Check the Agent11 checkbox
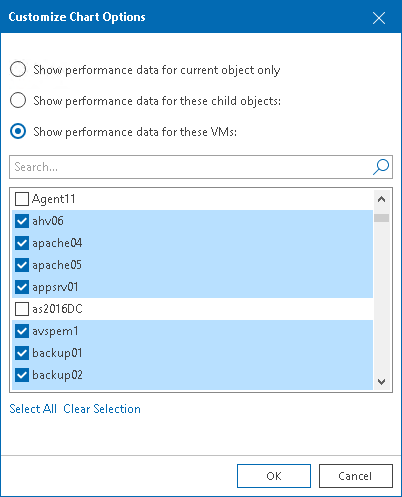This screenshot has width=402, height=497. pyautogui.click(x=22, y=199)
